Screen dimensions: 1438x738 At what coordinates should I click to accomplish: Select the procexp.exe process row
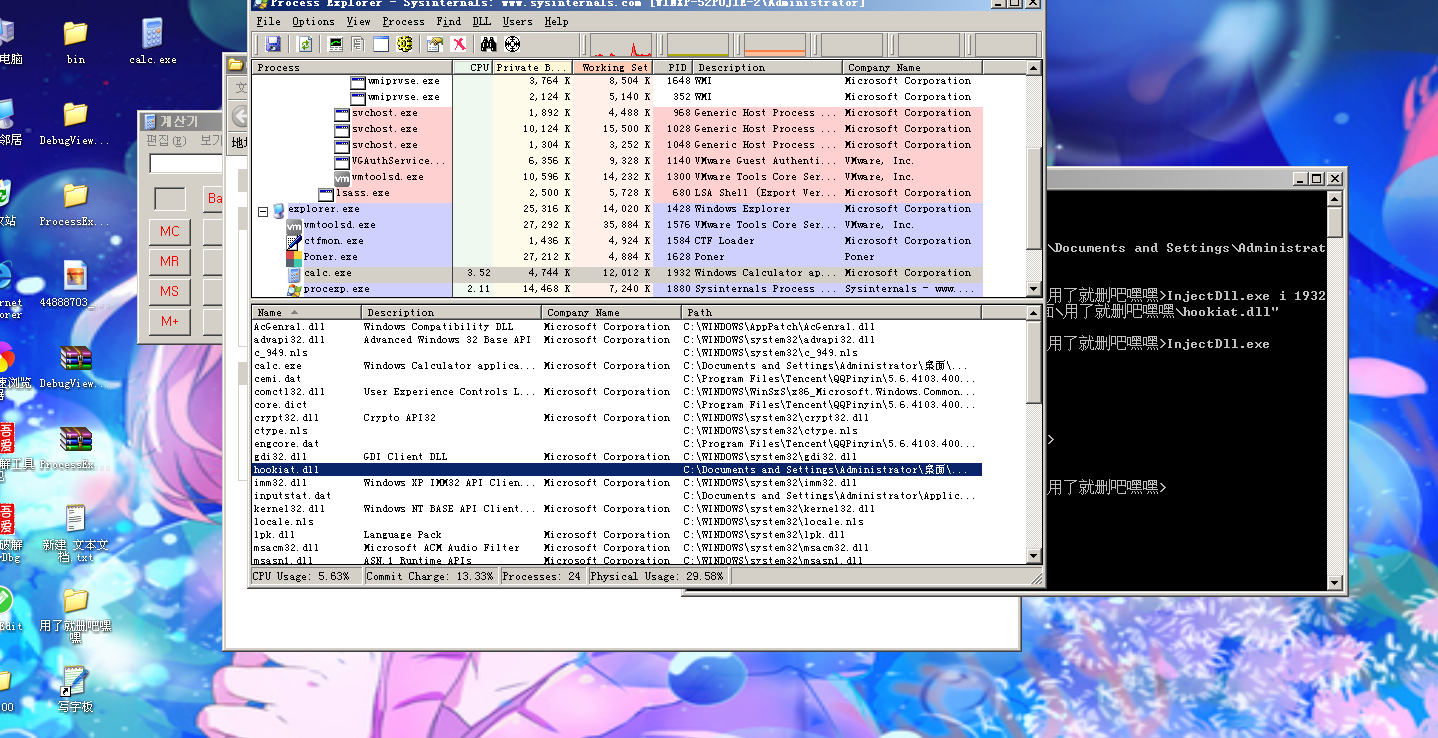pyautogui.click(x=617, y=289)
